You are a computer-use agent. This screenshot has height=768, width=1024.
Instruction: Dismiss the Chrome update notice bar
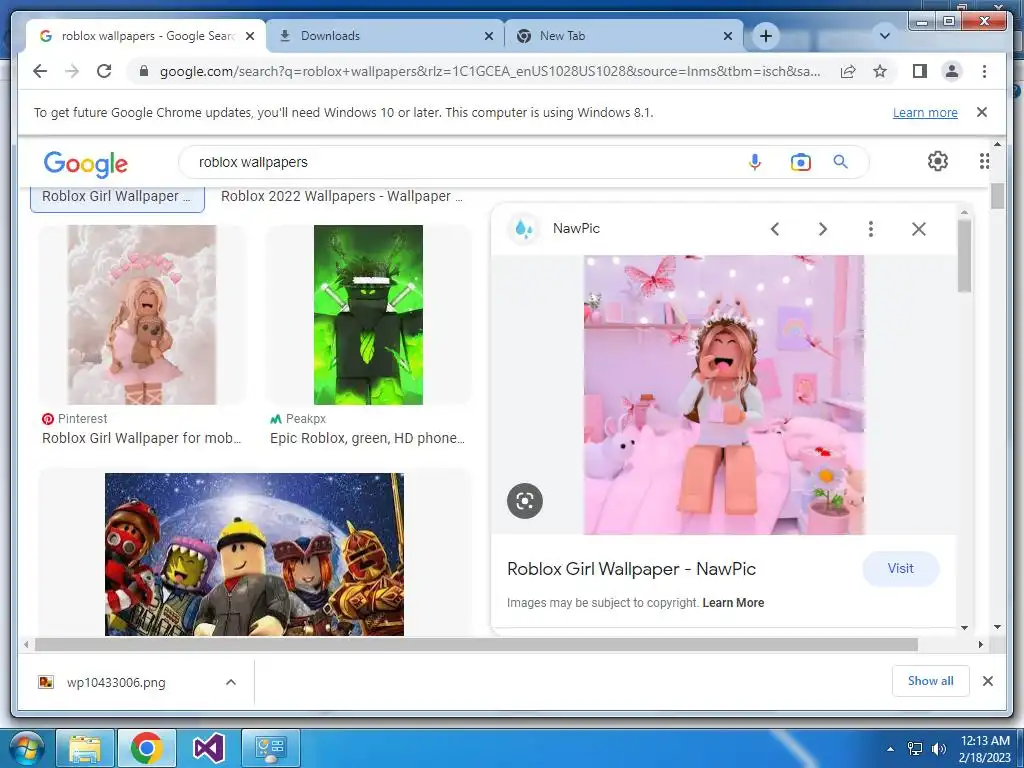(982, 112)
